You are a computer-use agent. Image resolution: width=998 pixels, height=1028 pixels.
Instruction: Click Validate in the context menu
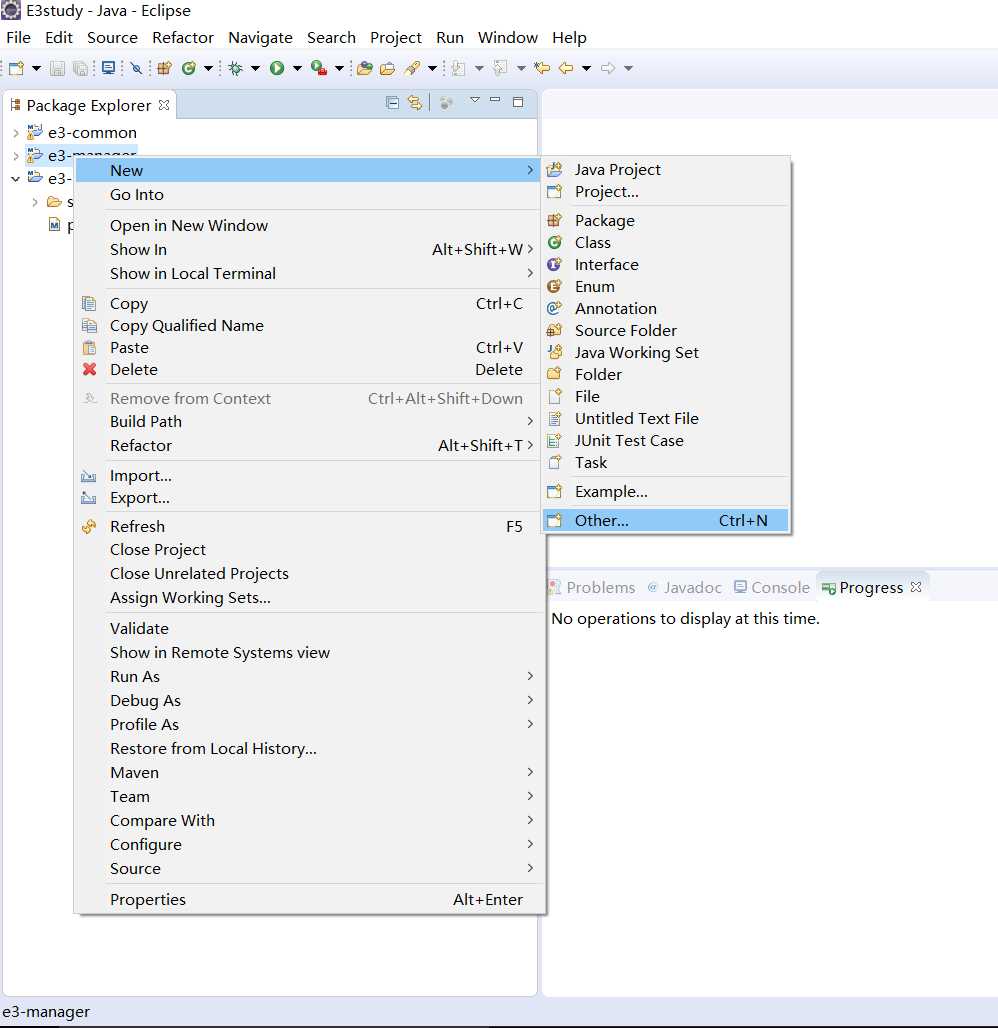point(309,628)
